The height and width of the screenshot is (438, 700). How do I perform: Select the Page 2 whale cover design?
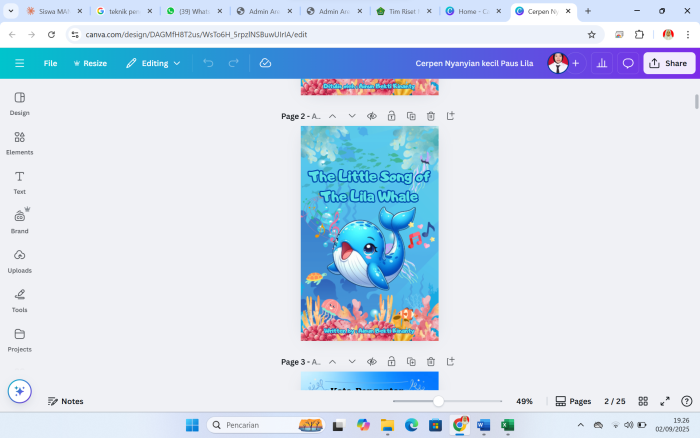click(370, 234)
